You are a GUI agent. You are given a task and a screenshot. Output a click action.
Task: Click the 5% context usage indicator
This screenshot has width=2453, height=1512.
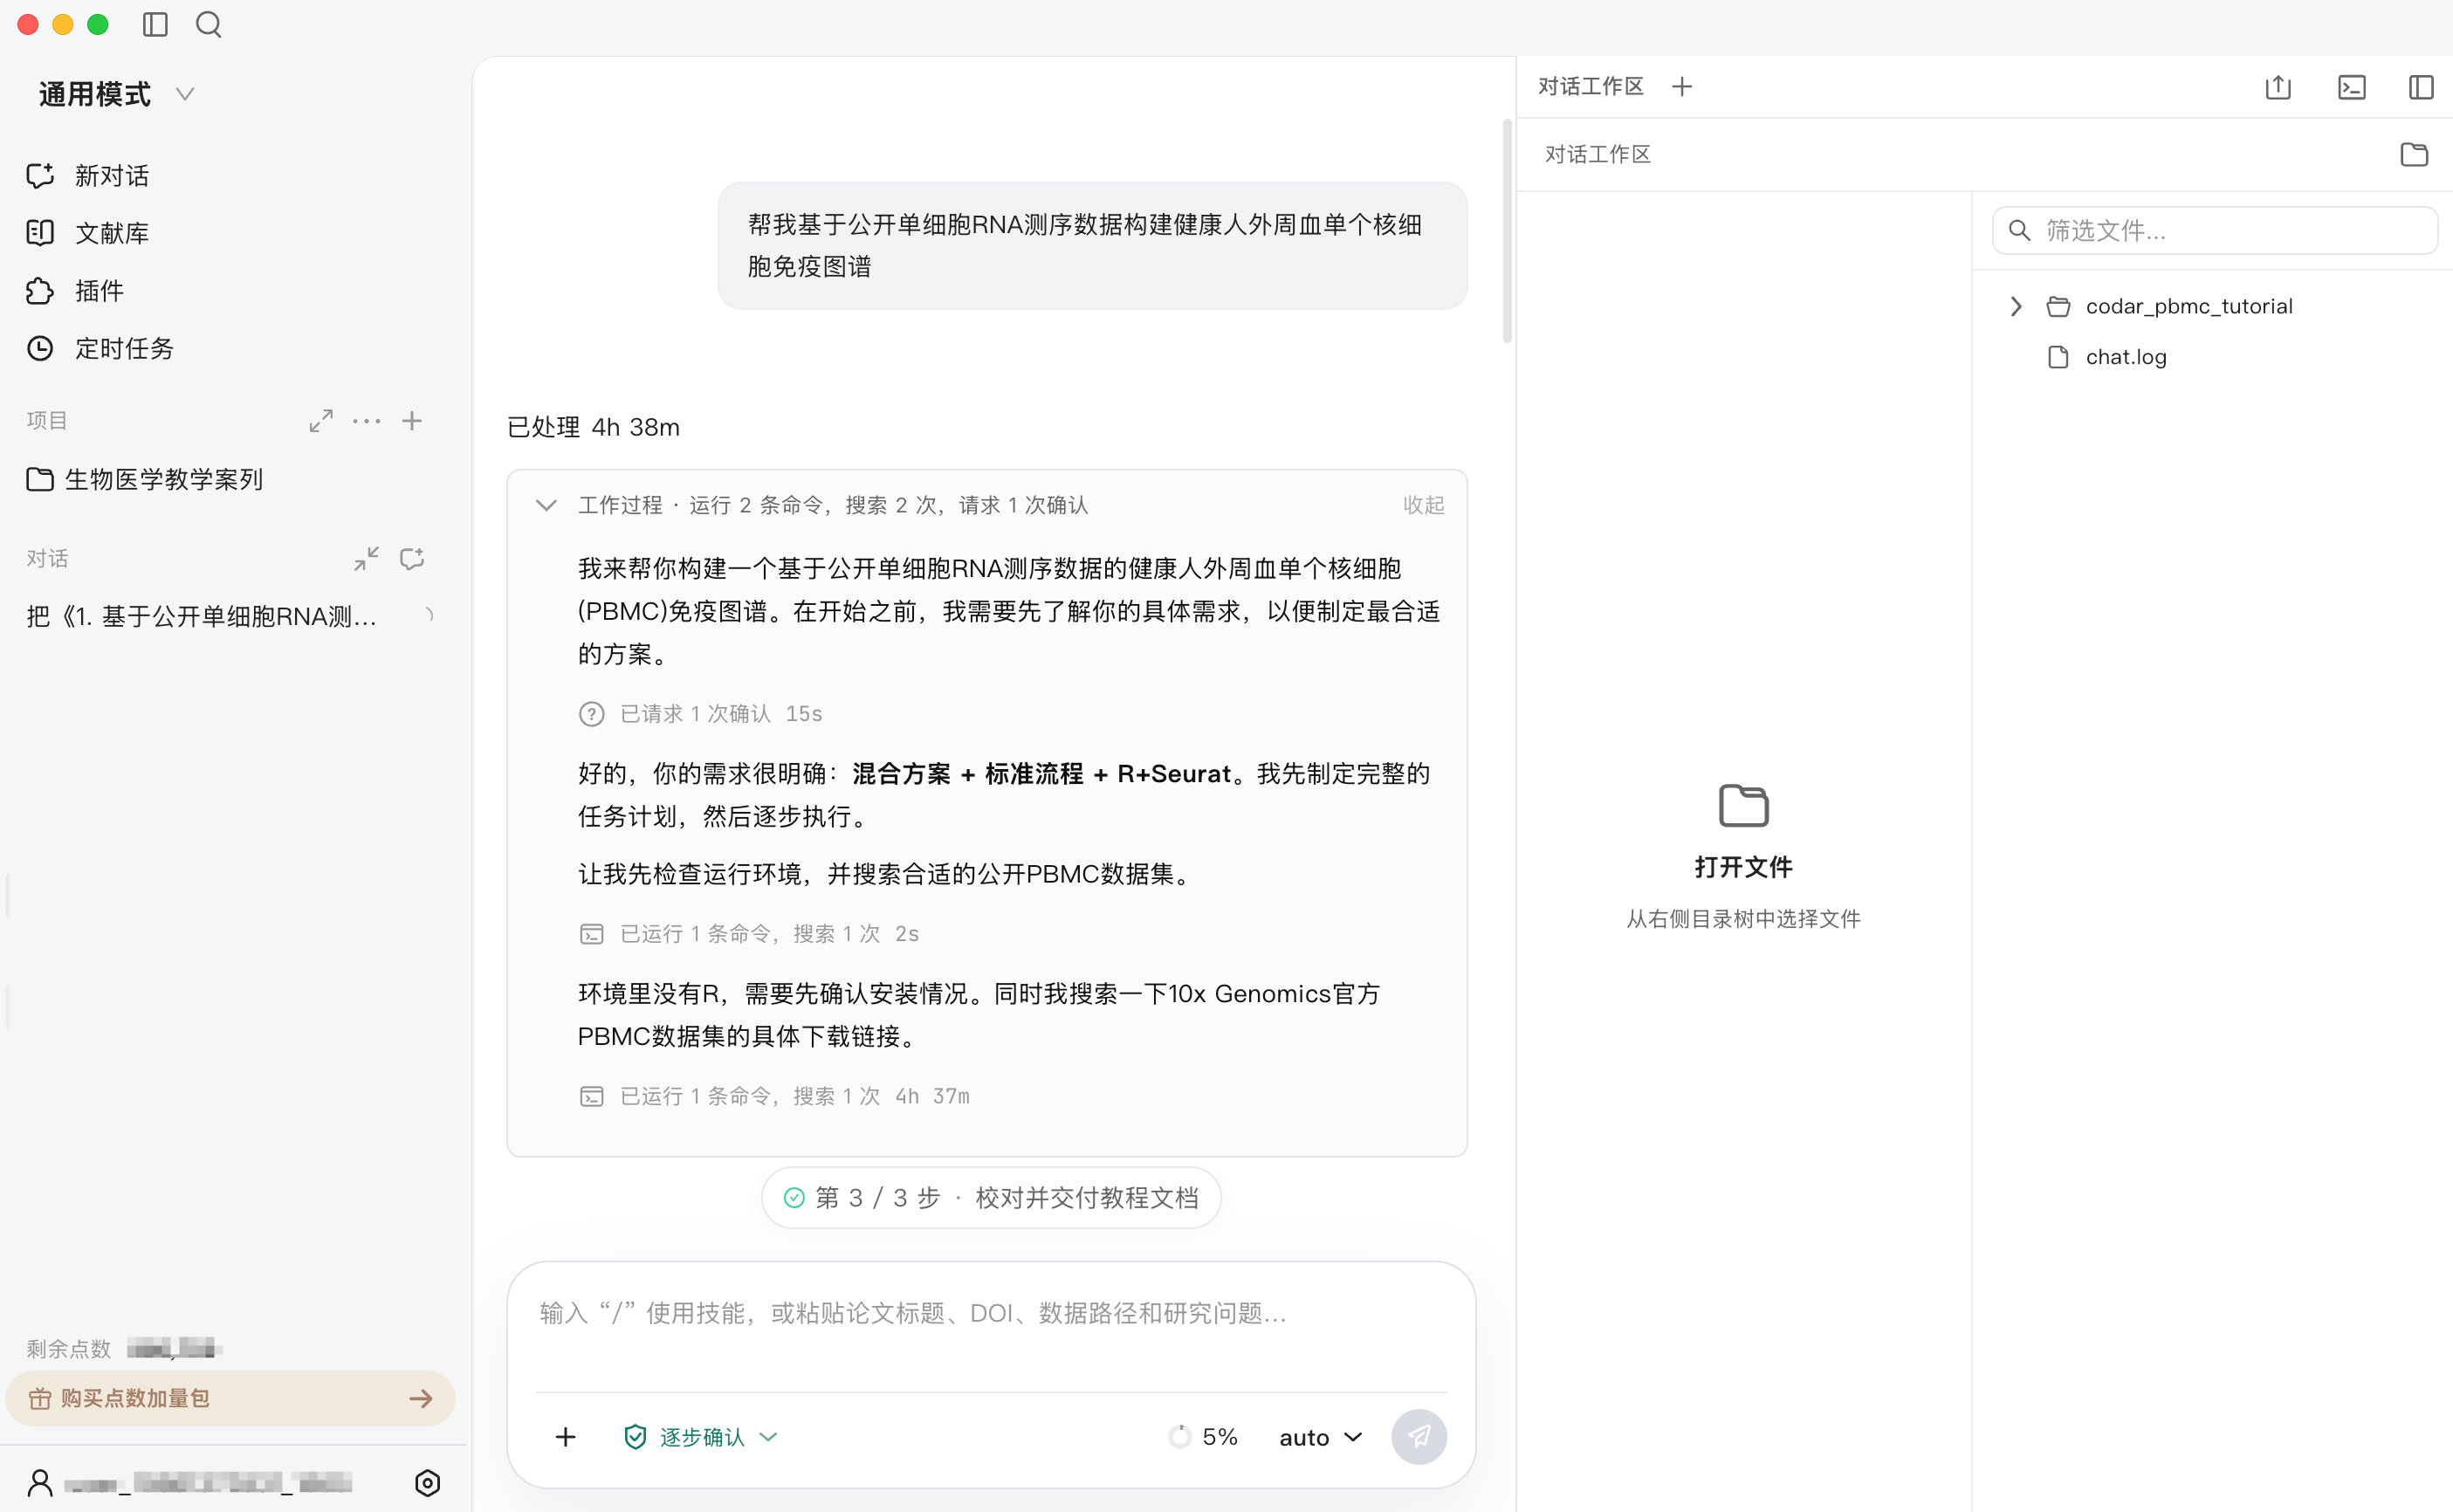pyautogui.click(x=1203, y=1437)
